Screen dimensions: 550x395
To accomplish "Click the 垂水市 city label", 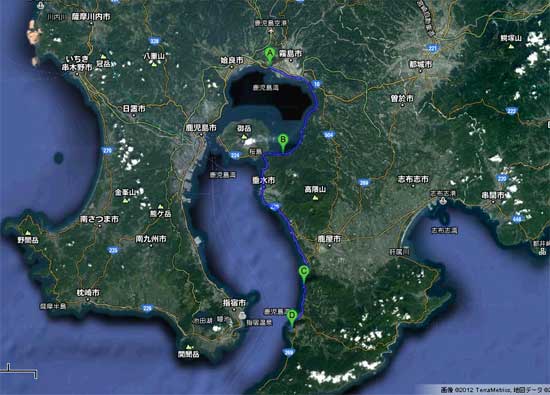I will click(x=264, y=180).
